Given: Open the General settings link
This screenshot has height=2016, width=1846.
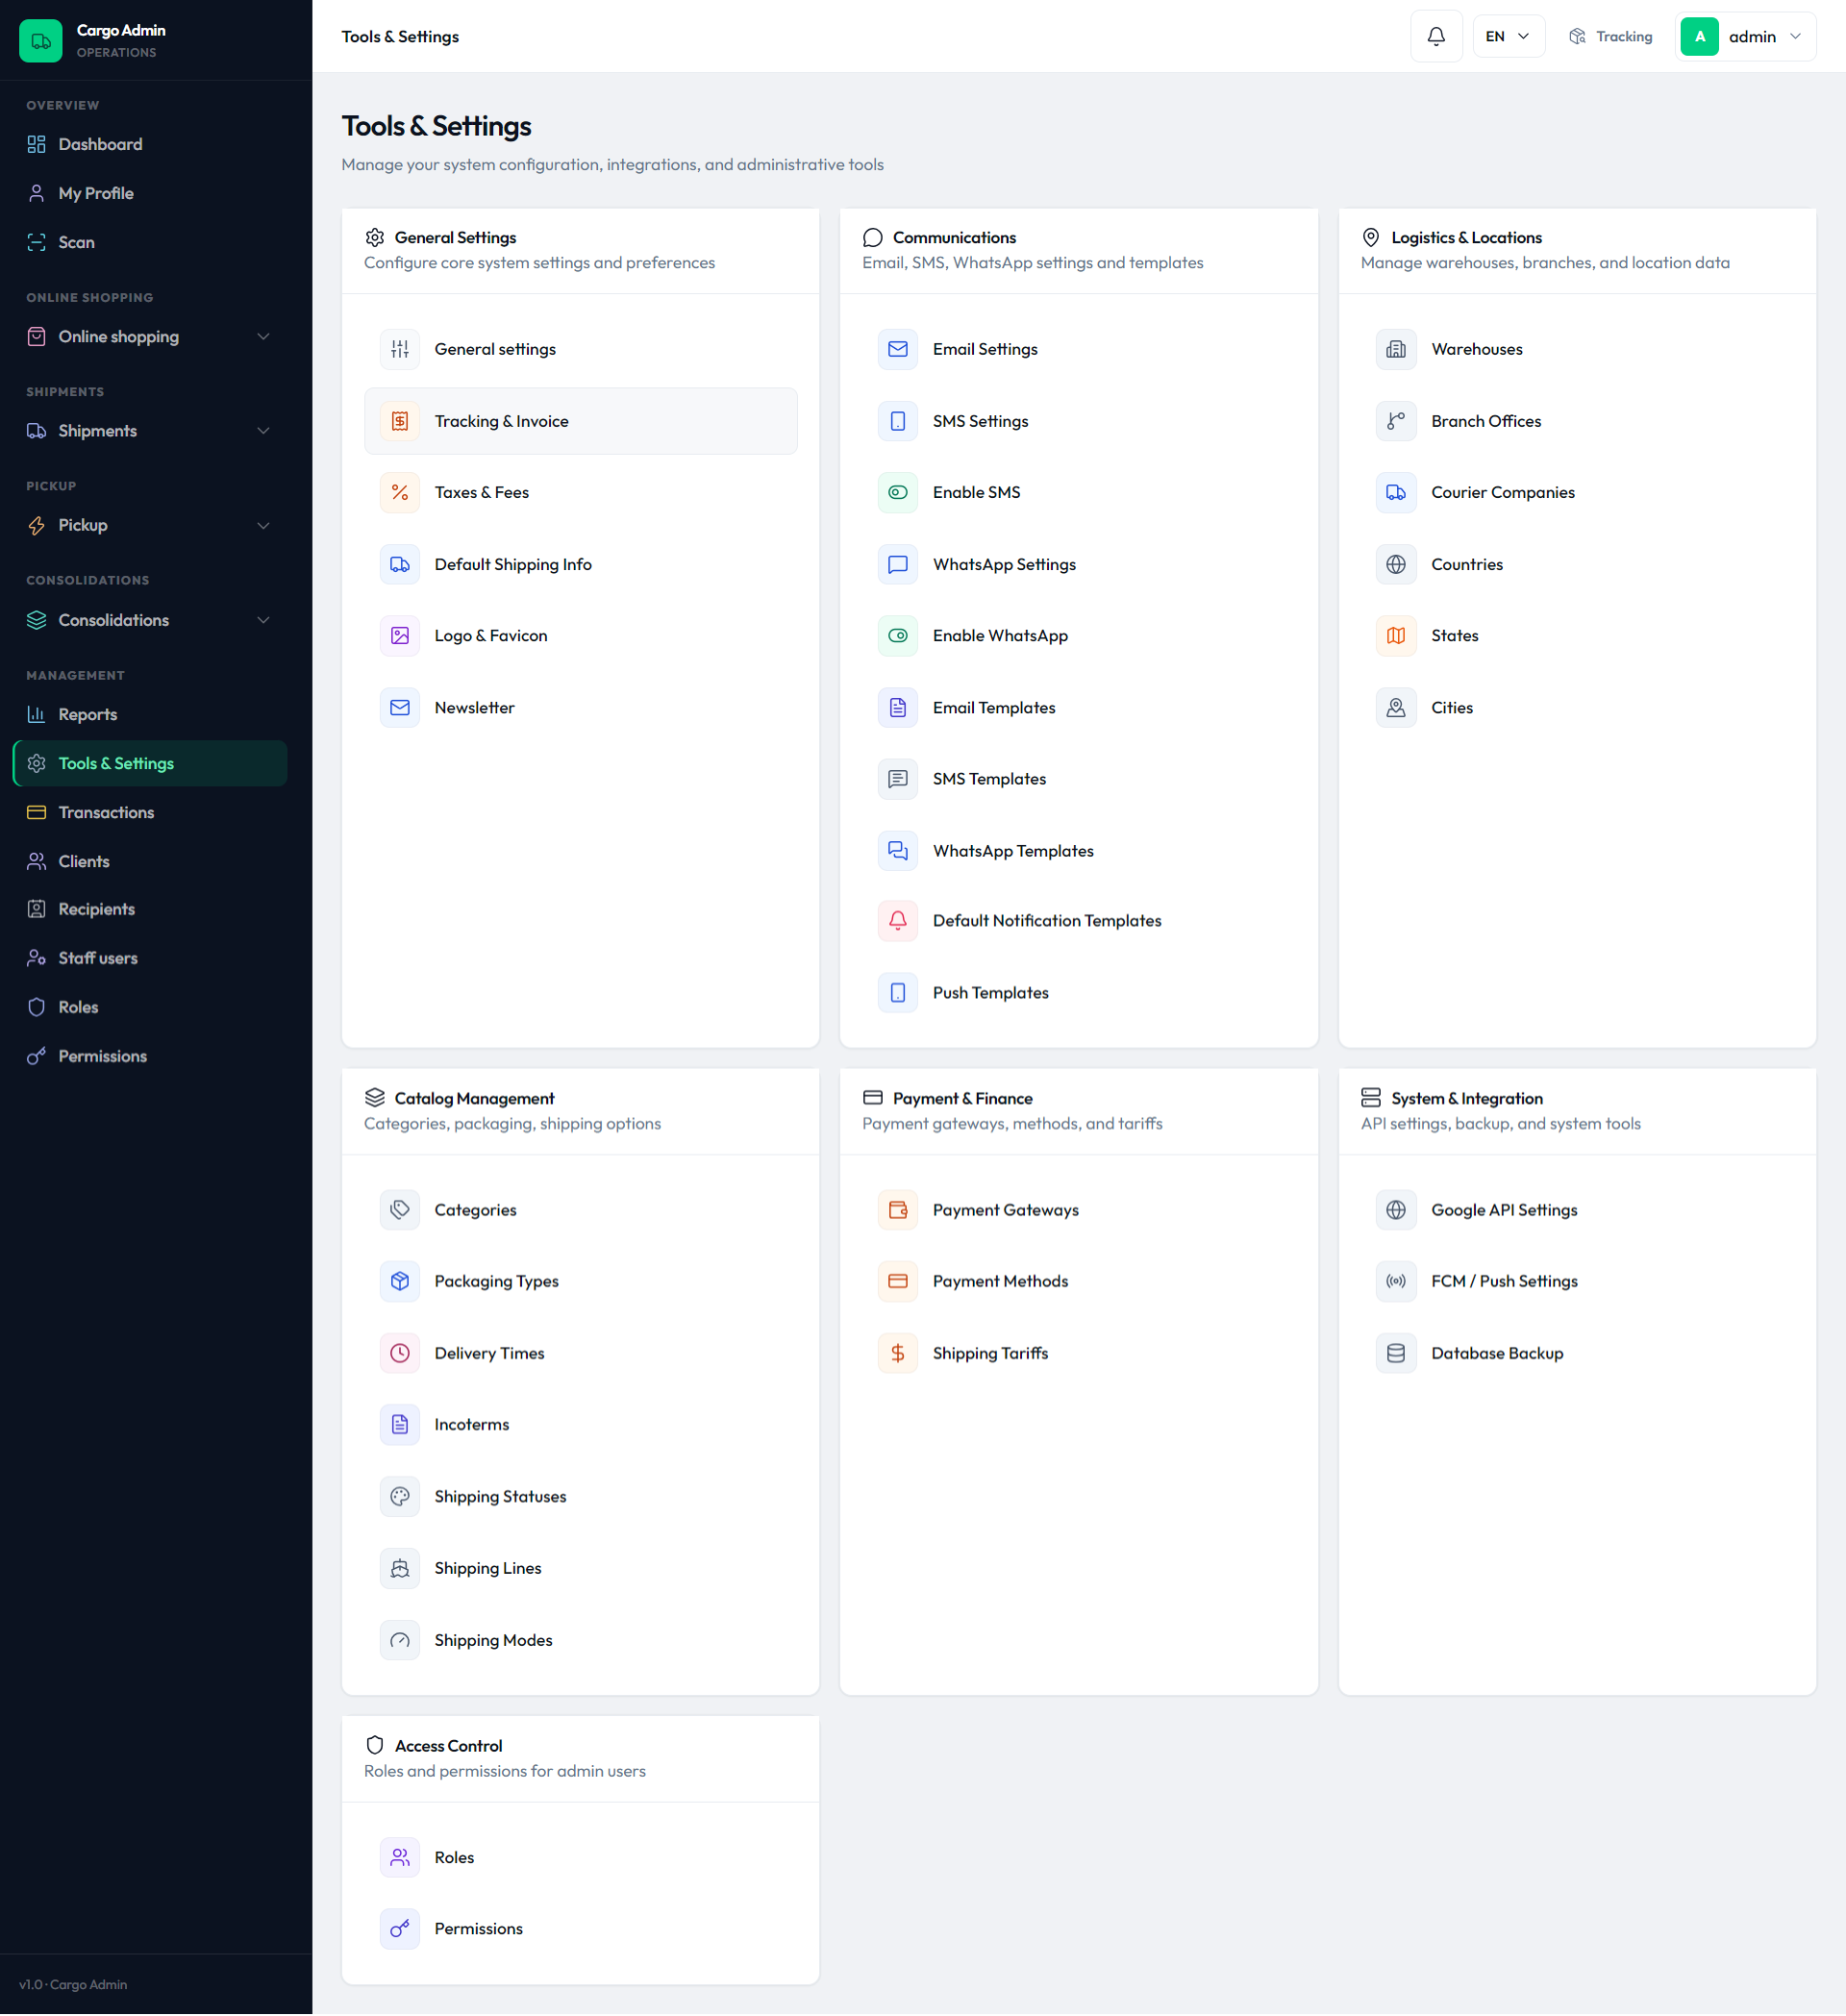Looking at the screenshot, I should tap(580, 349).
